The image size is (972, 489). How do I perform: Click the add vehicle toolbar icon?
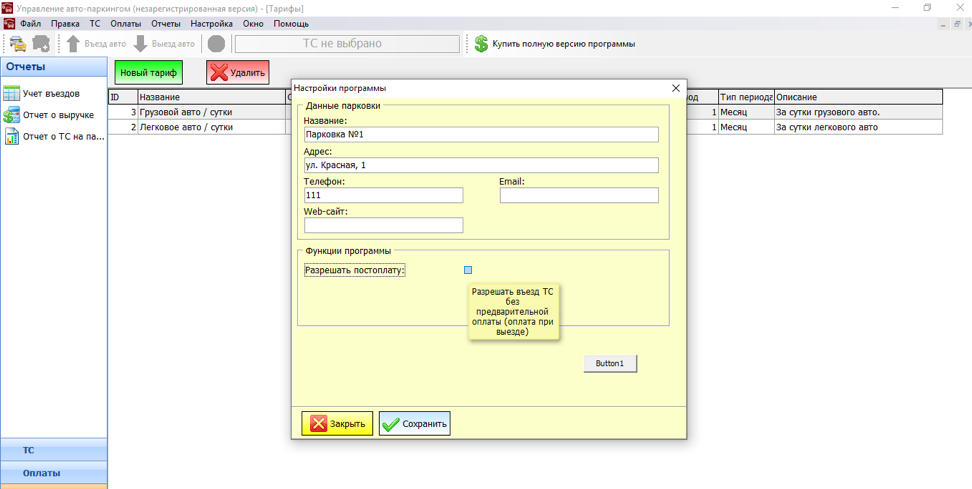click(42, 44)
